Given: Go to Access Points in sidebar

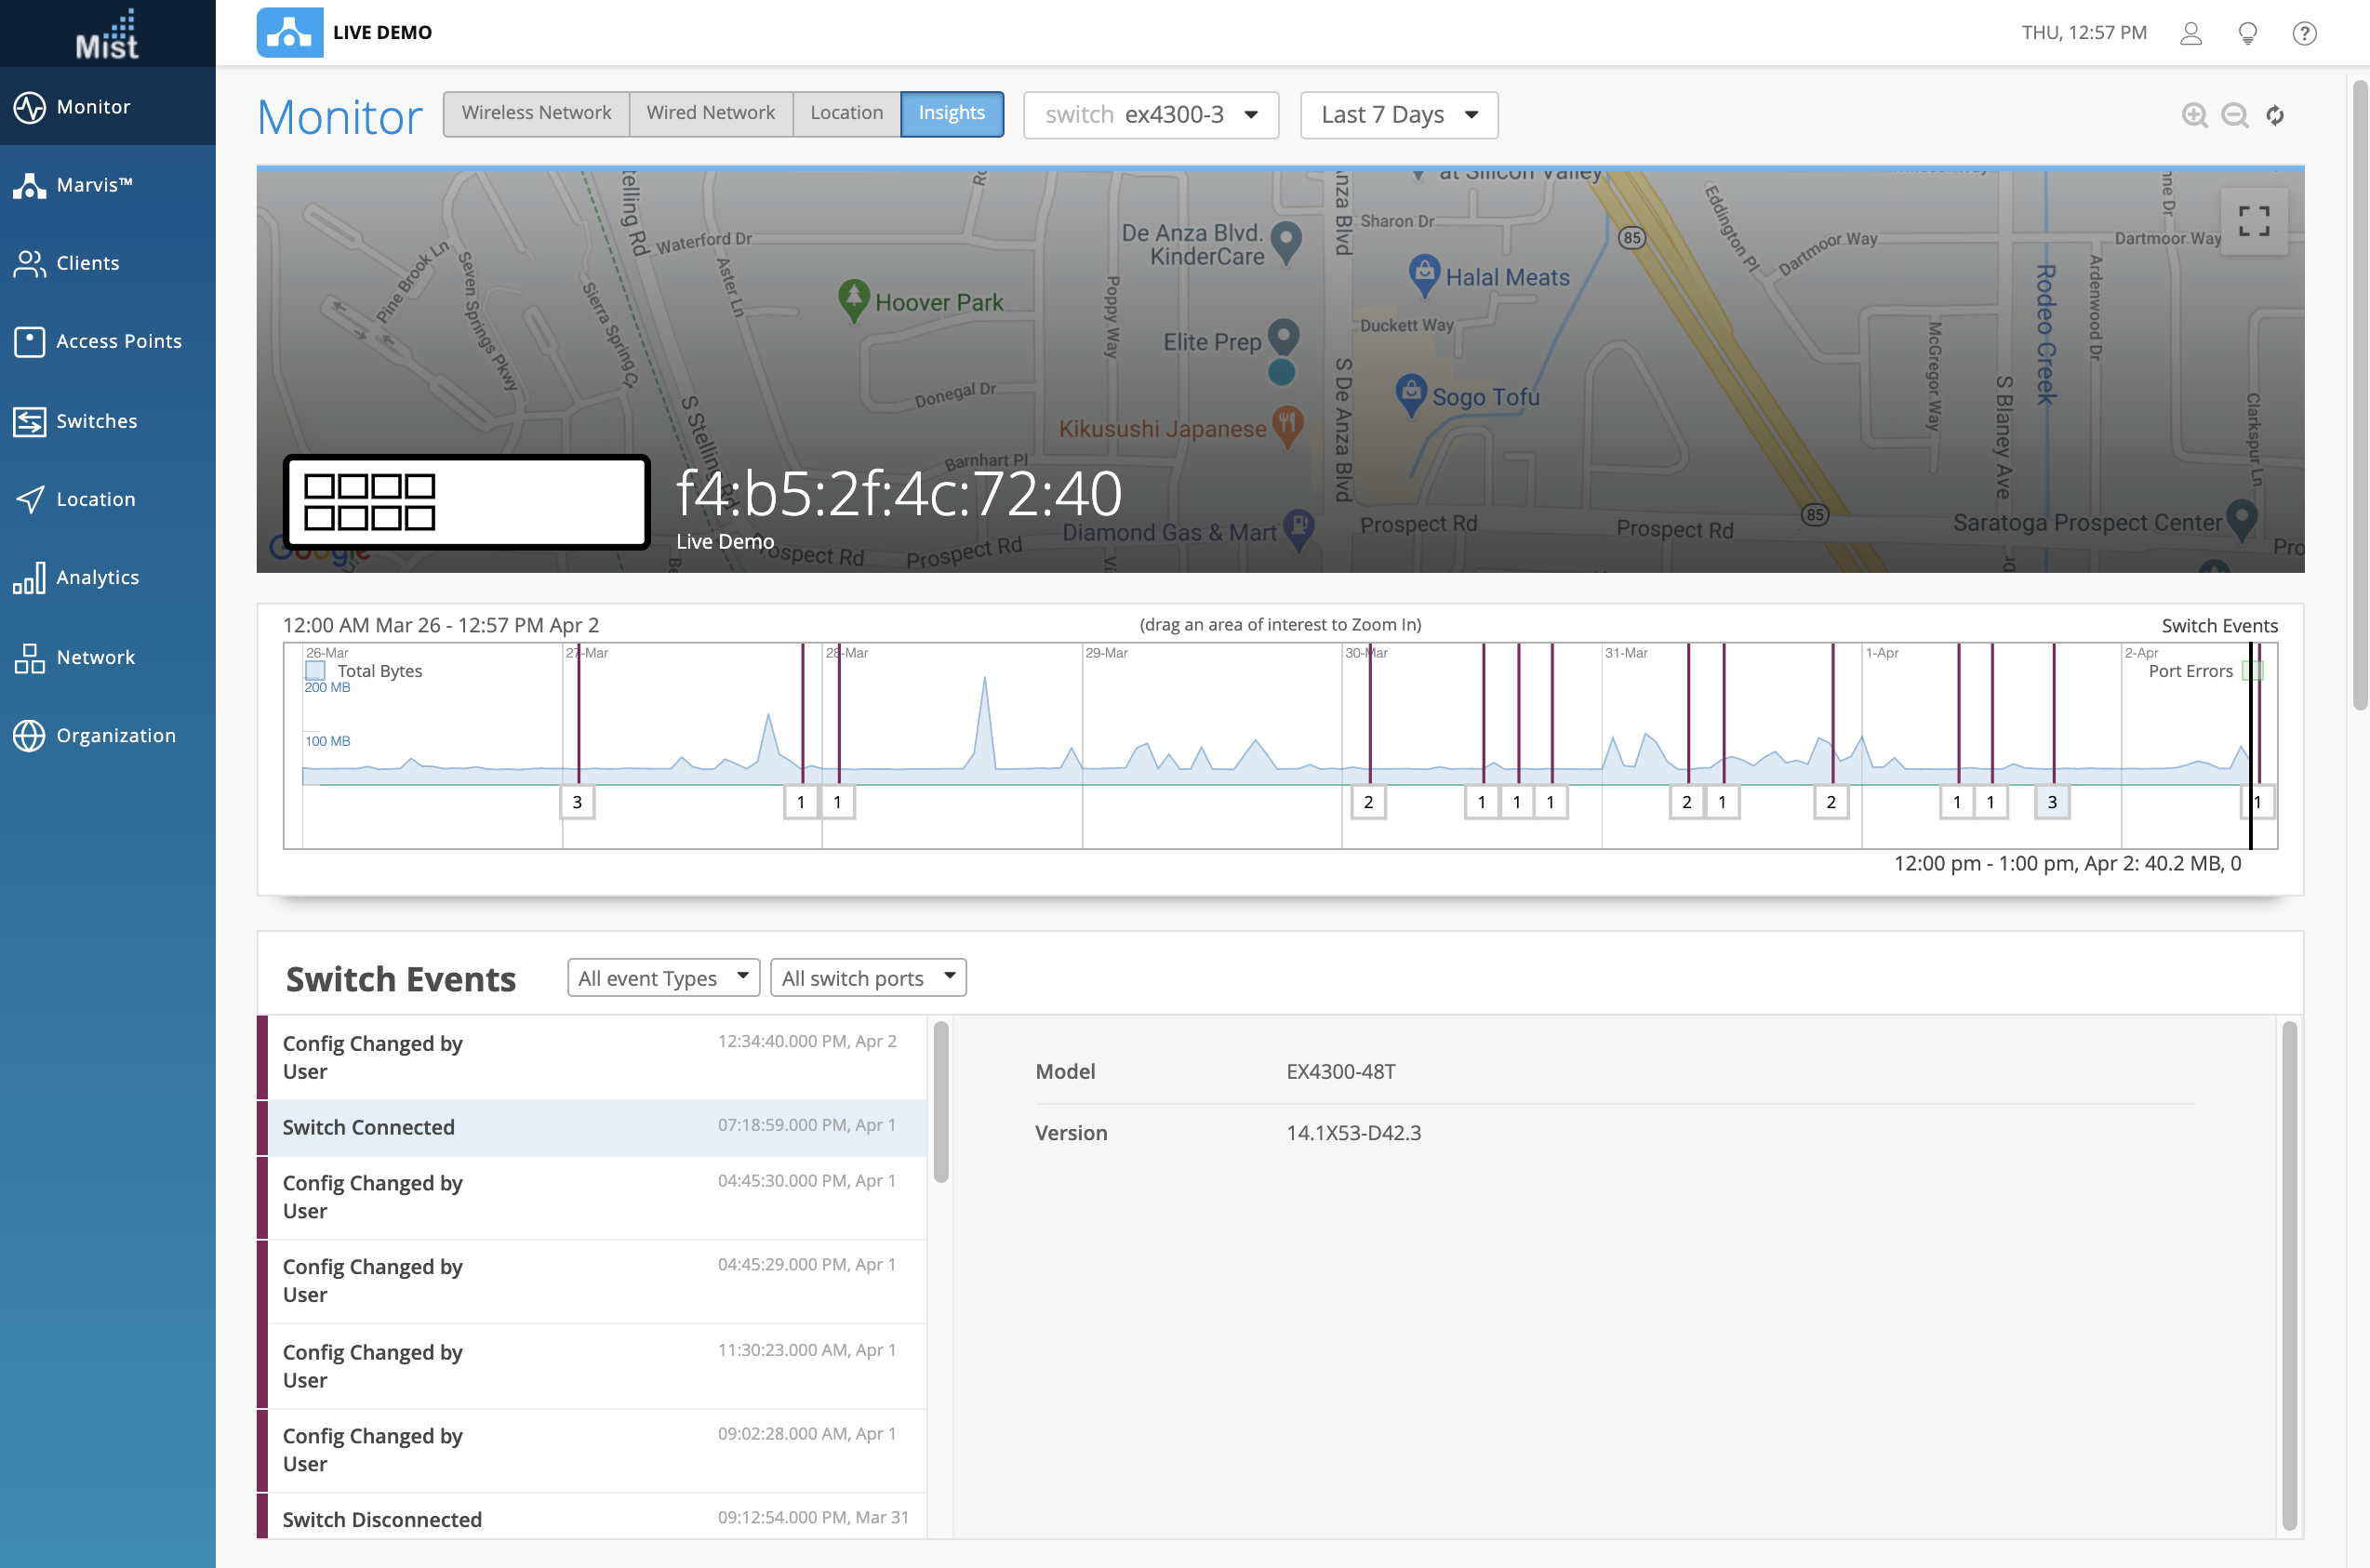Looking at the screenshot, I should click(x=118, y=341).
